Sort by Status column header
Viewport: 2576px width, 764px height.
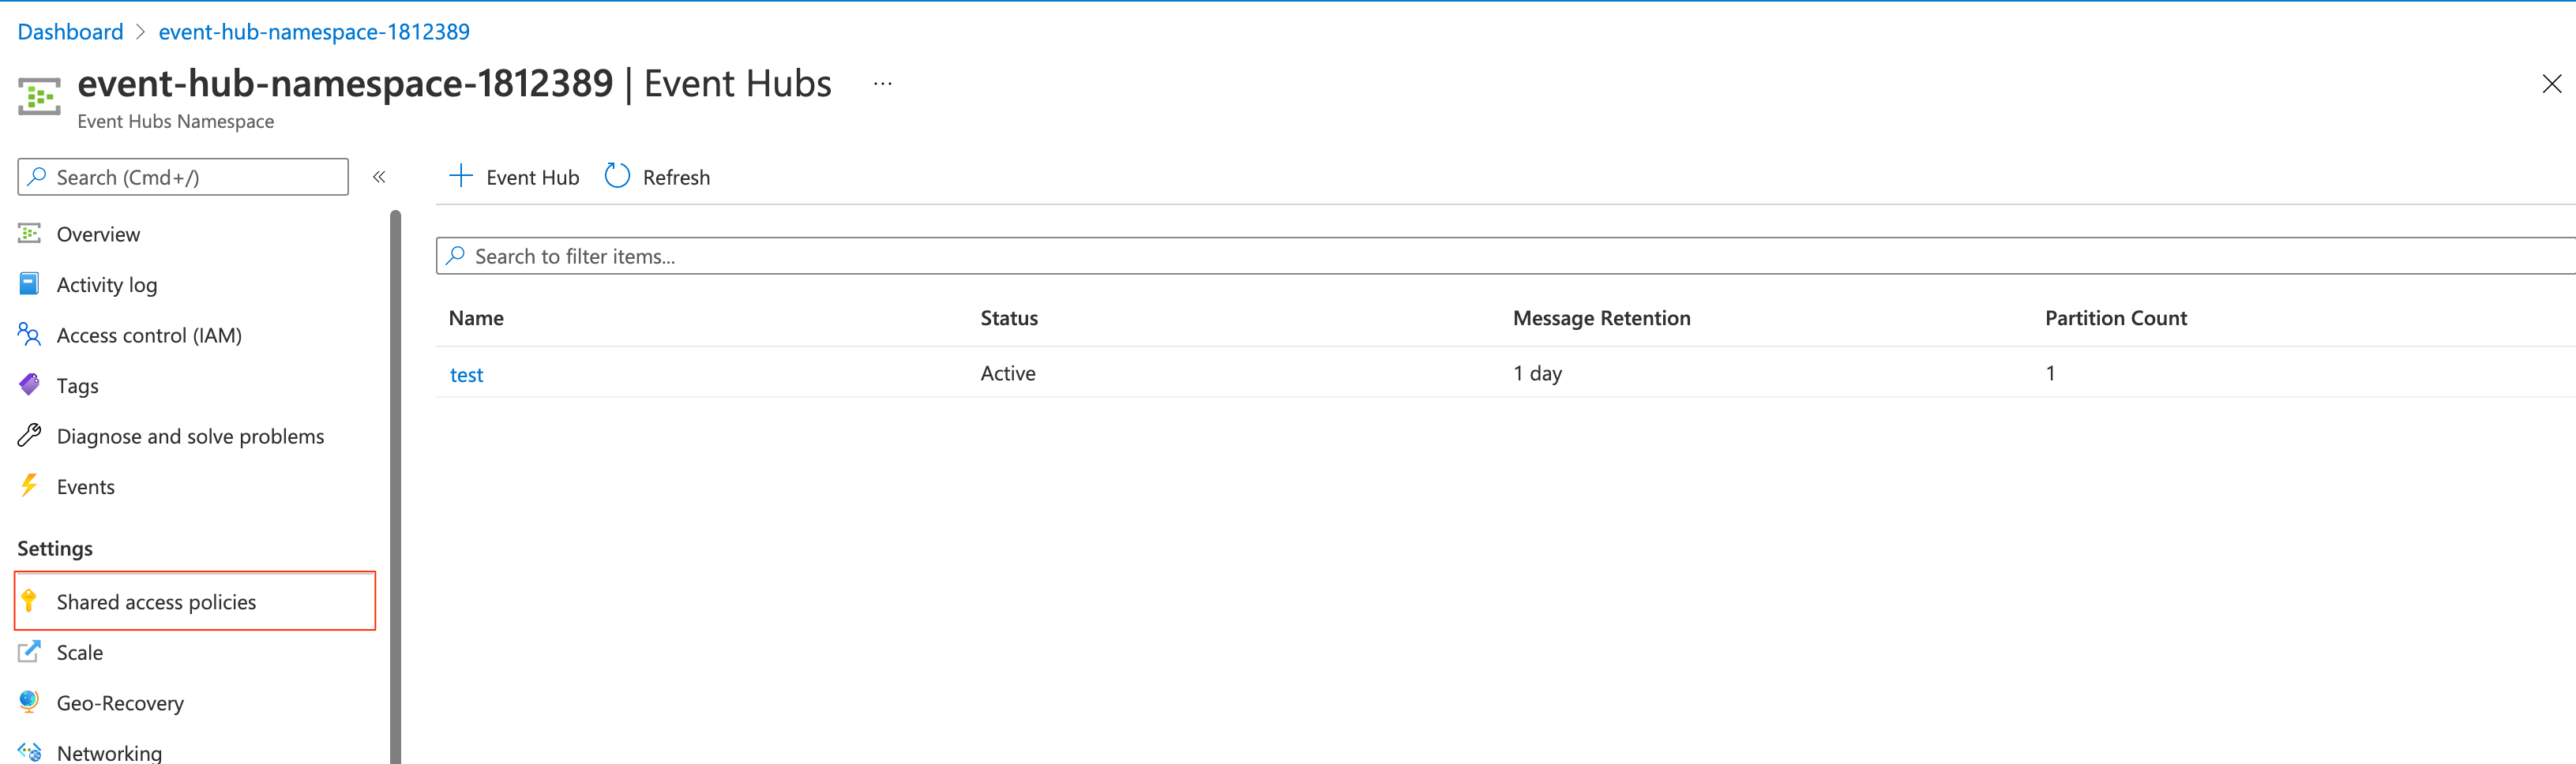tap(1009, 318)
